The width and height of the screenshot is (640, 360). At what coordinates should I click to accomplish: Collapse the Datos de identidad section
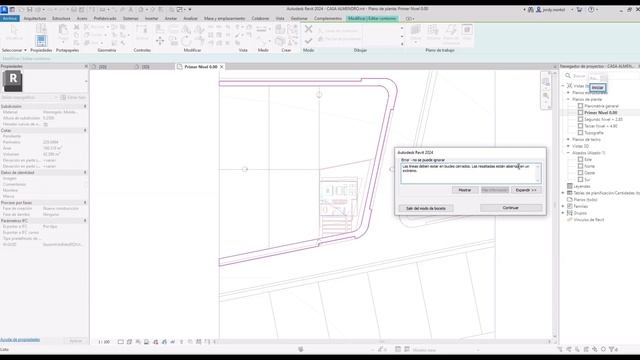pos(85,173)
